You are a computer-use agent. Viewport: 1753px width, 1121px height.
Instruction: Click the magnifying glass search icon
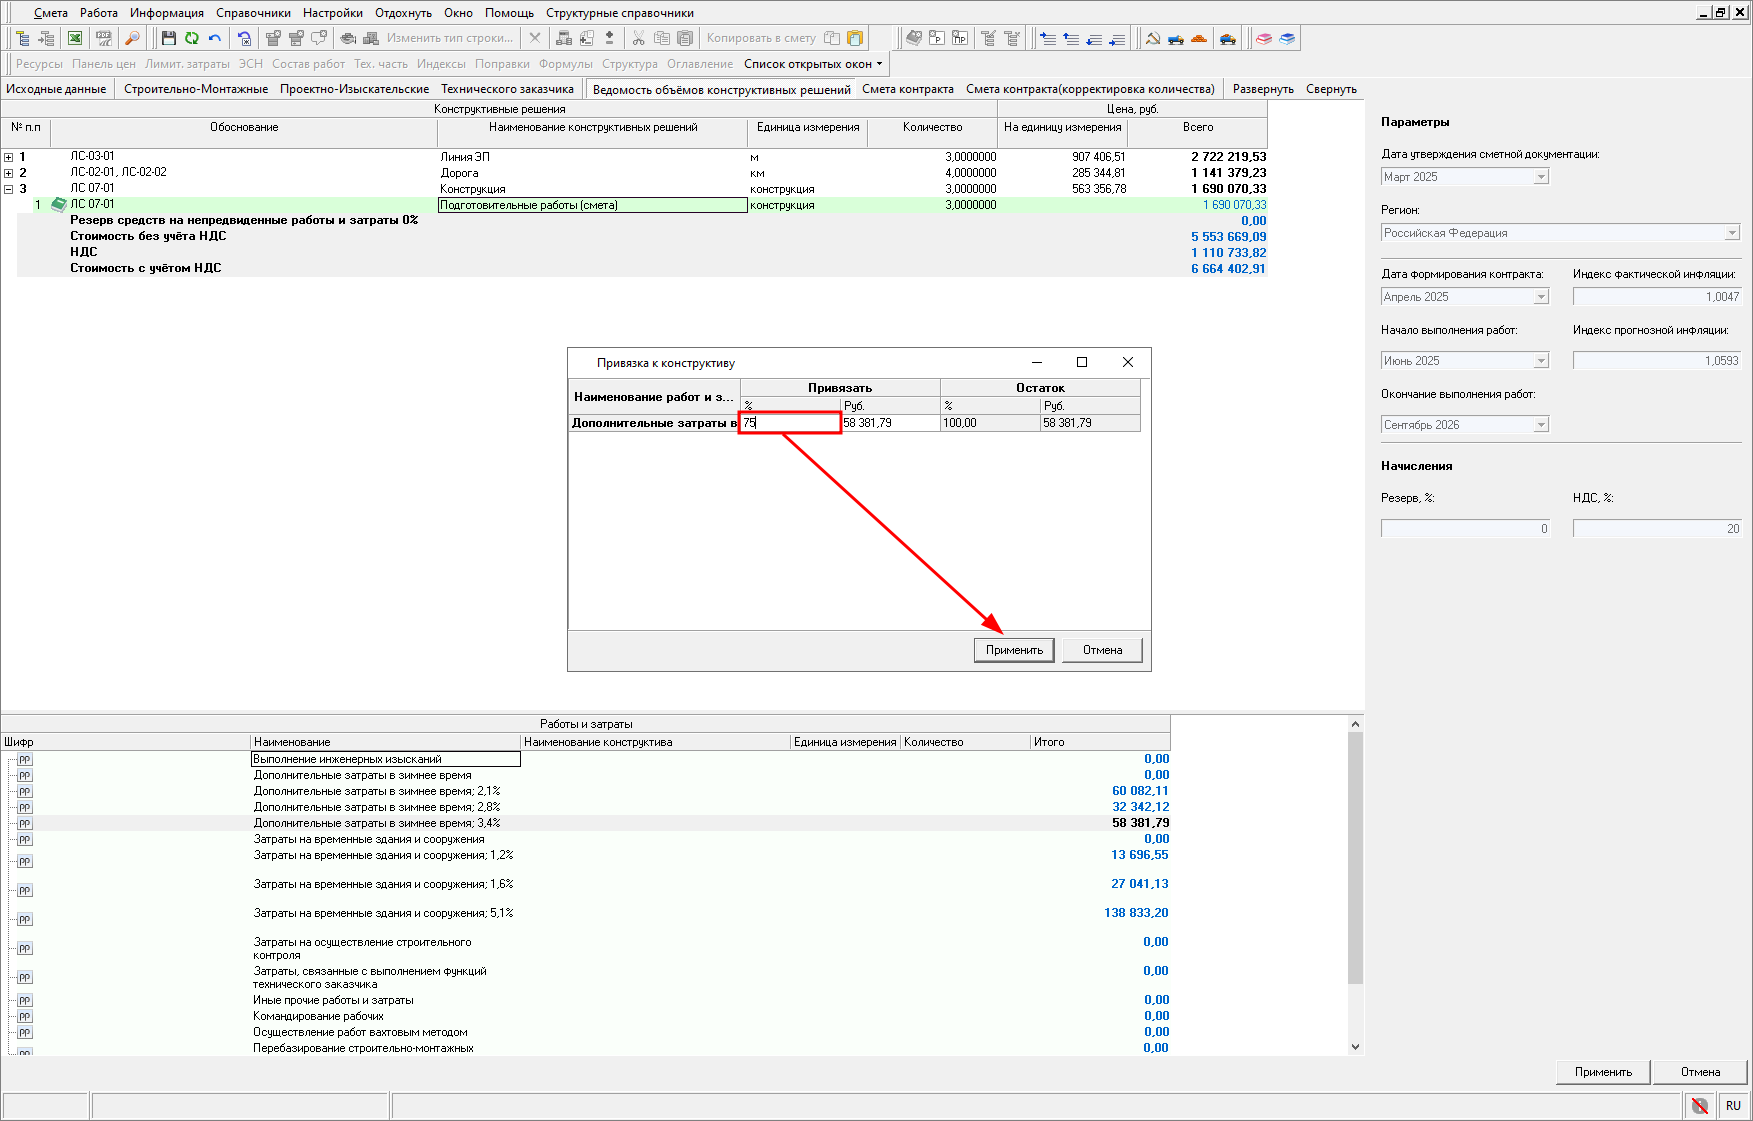pos(132,38)
